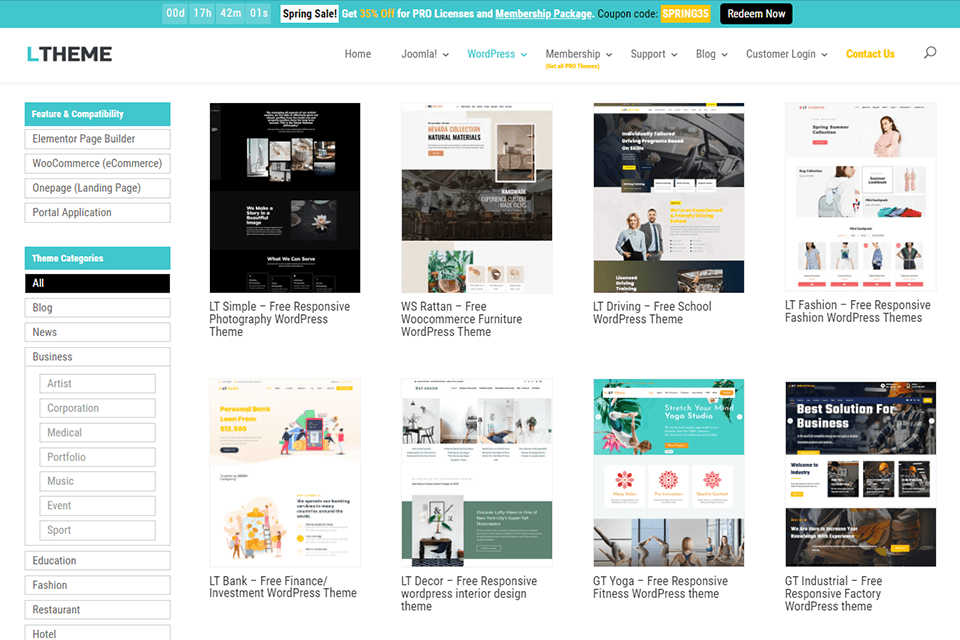Open Customer Login menu item
Screen dimensions: 960x640
pos(781,54)
